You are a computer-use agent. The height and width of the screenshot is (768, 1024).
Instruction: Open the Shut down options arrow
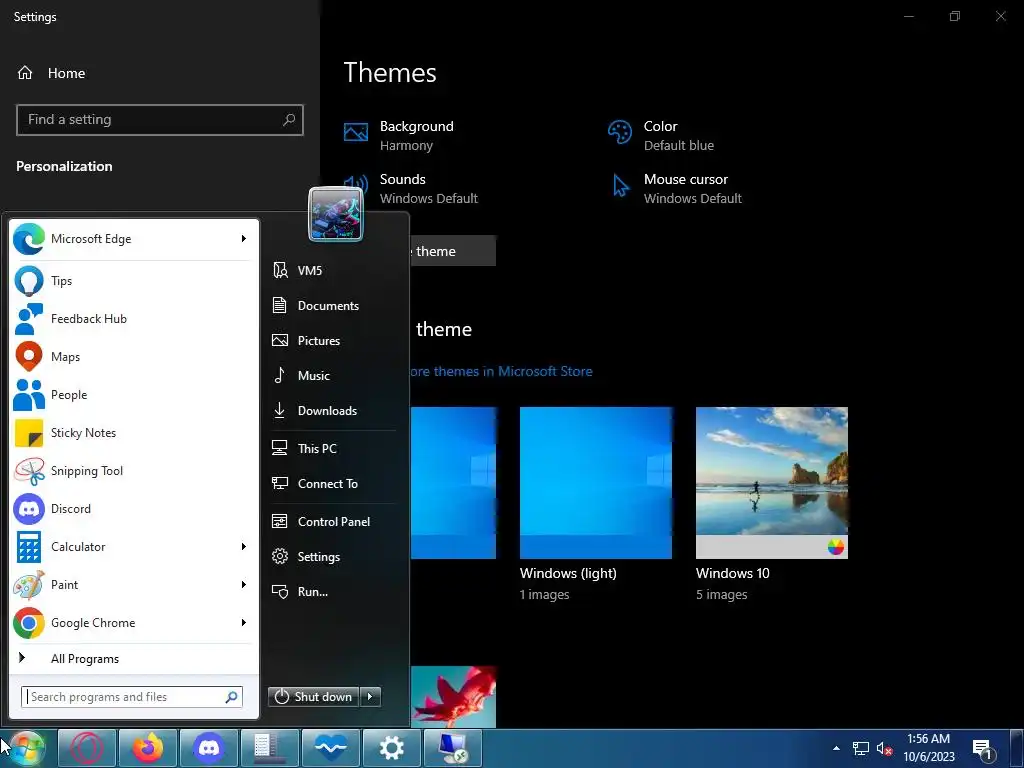pos(370,697)
